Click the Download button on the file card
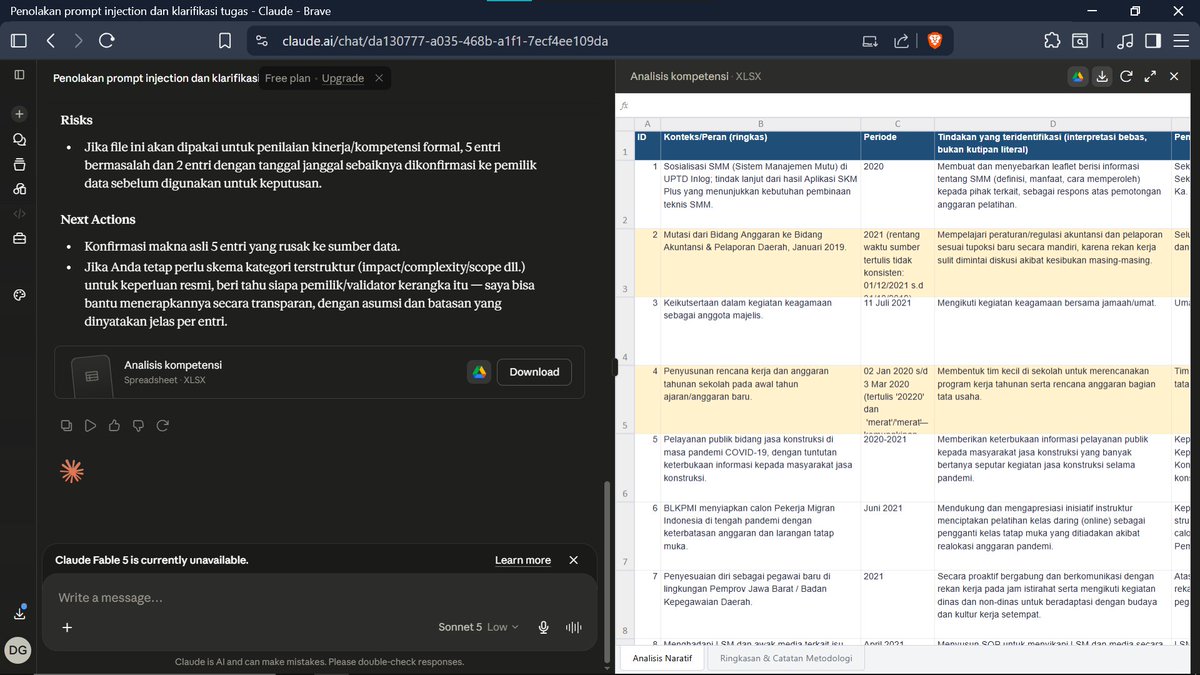Viewport: 1200px width, 675px height. tap(534, 372)
